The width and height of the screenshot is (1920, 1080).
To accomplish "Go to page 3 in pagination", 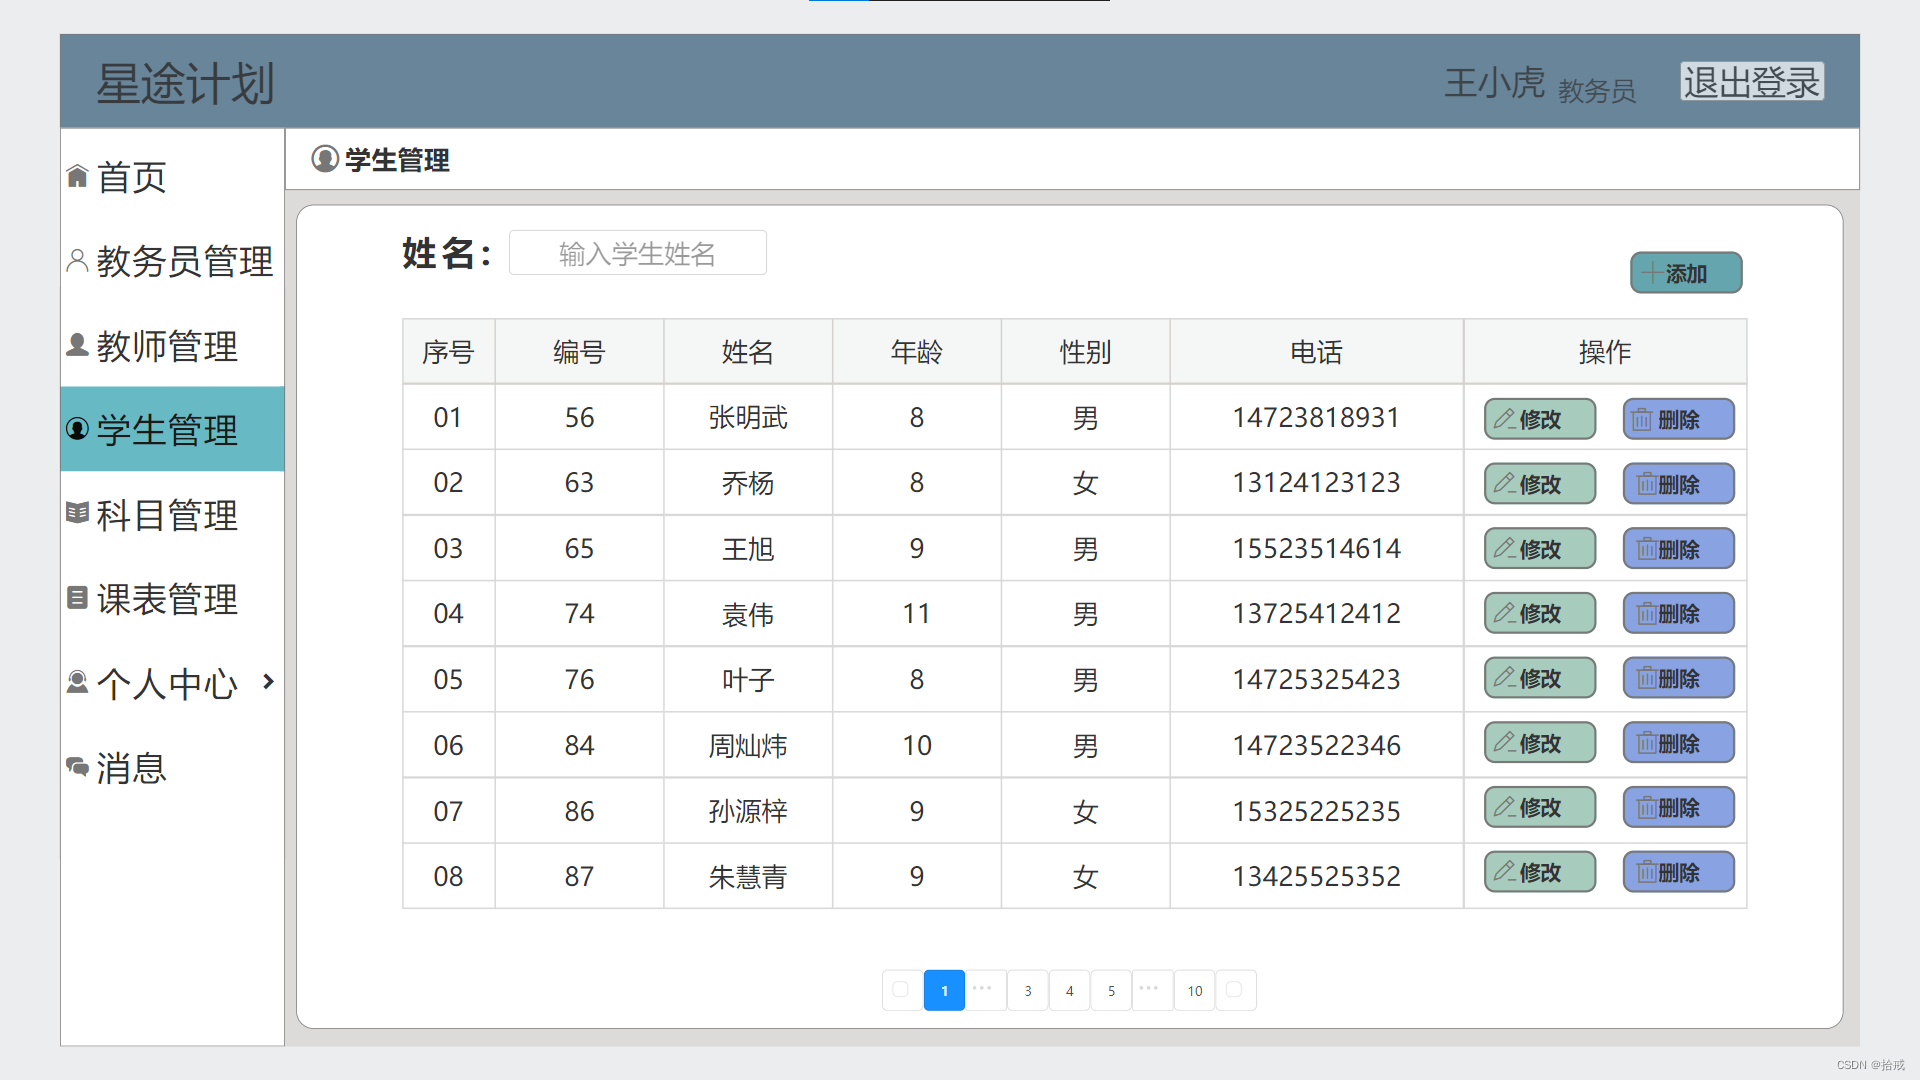I will [x=1027, y=991].
